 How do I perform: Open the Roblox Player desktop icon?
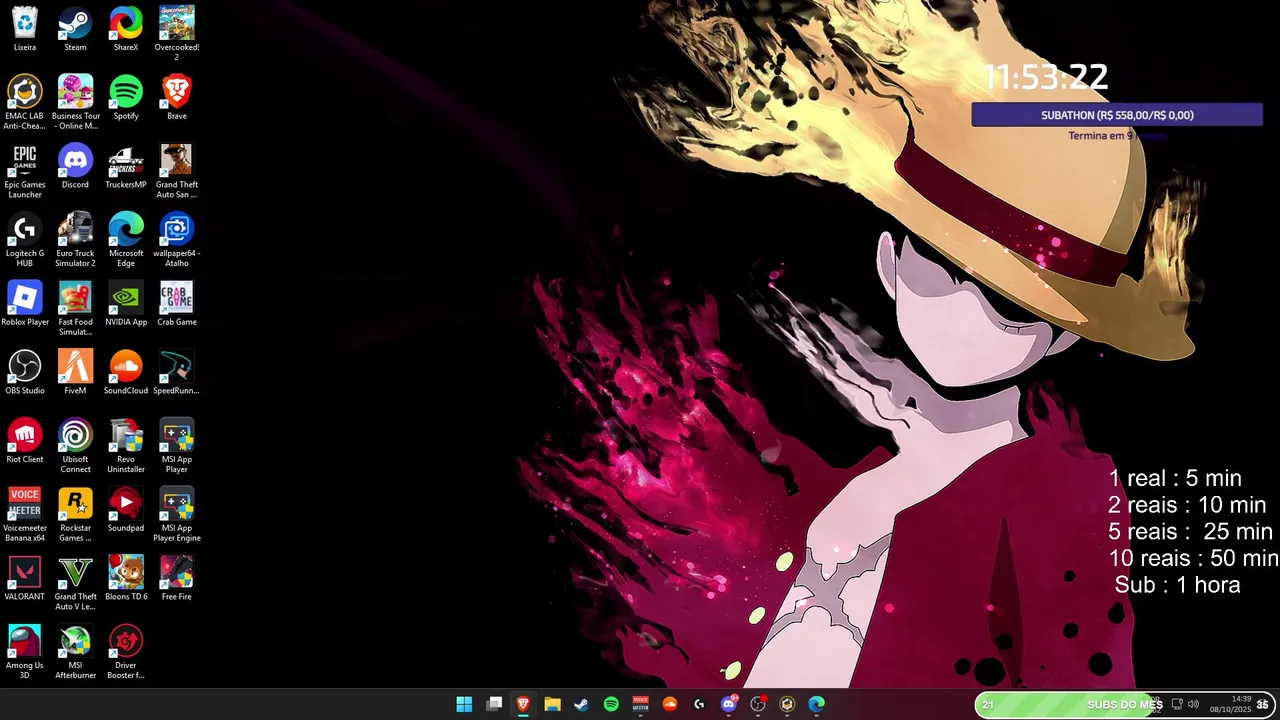(x=25, y=304)
